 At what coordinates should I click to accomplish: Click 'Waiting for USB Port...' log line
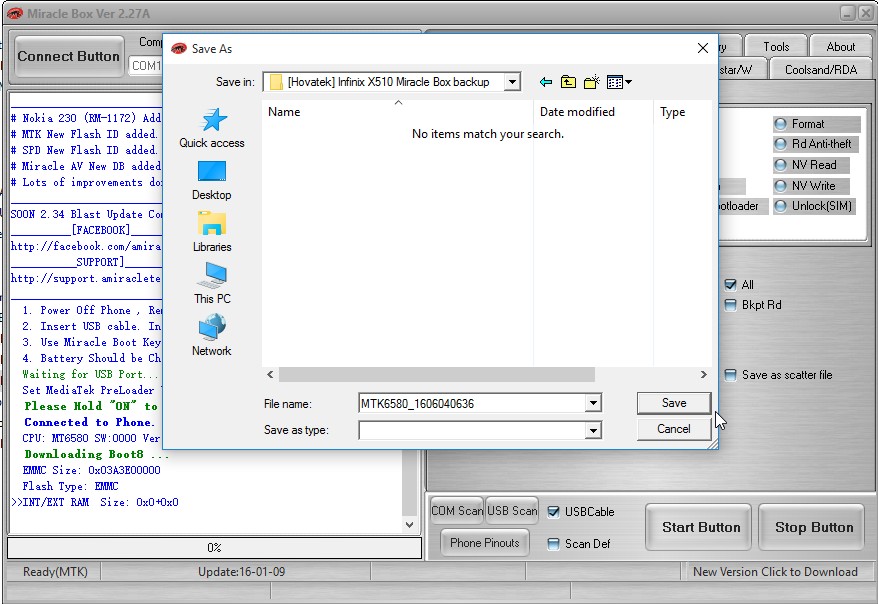tap(90, 374)
